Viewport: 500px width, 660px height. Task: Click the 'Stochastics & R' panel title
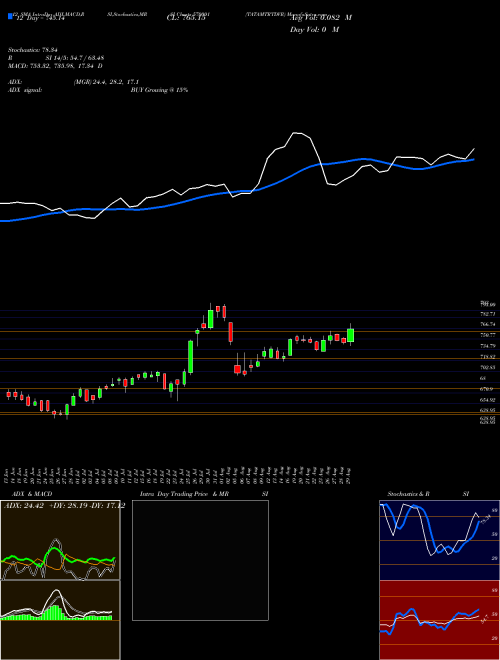(x=409, y=494)
